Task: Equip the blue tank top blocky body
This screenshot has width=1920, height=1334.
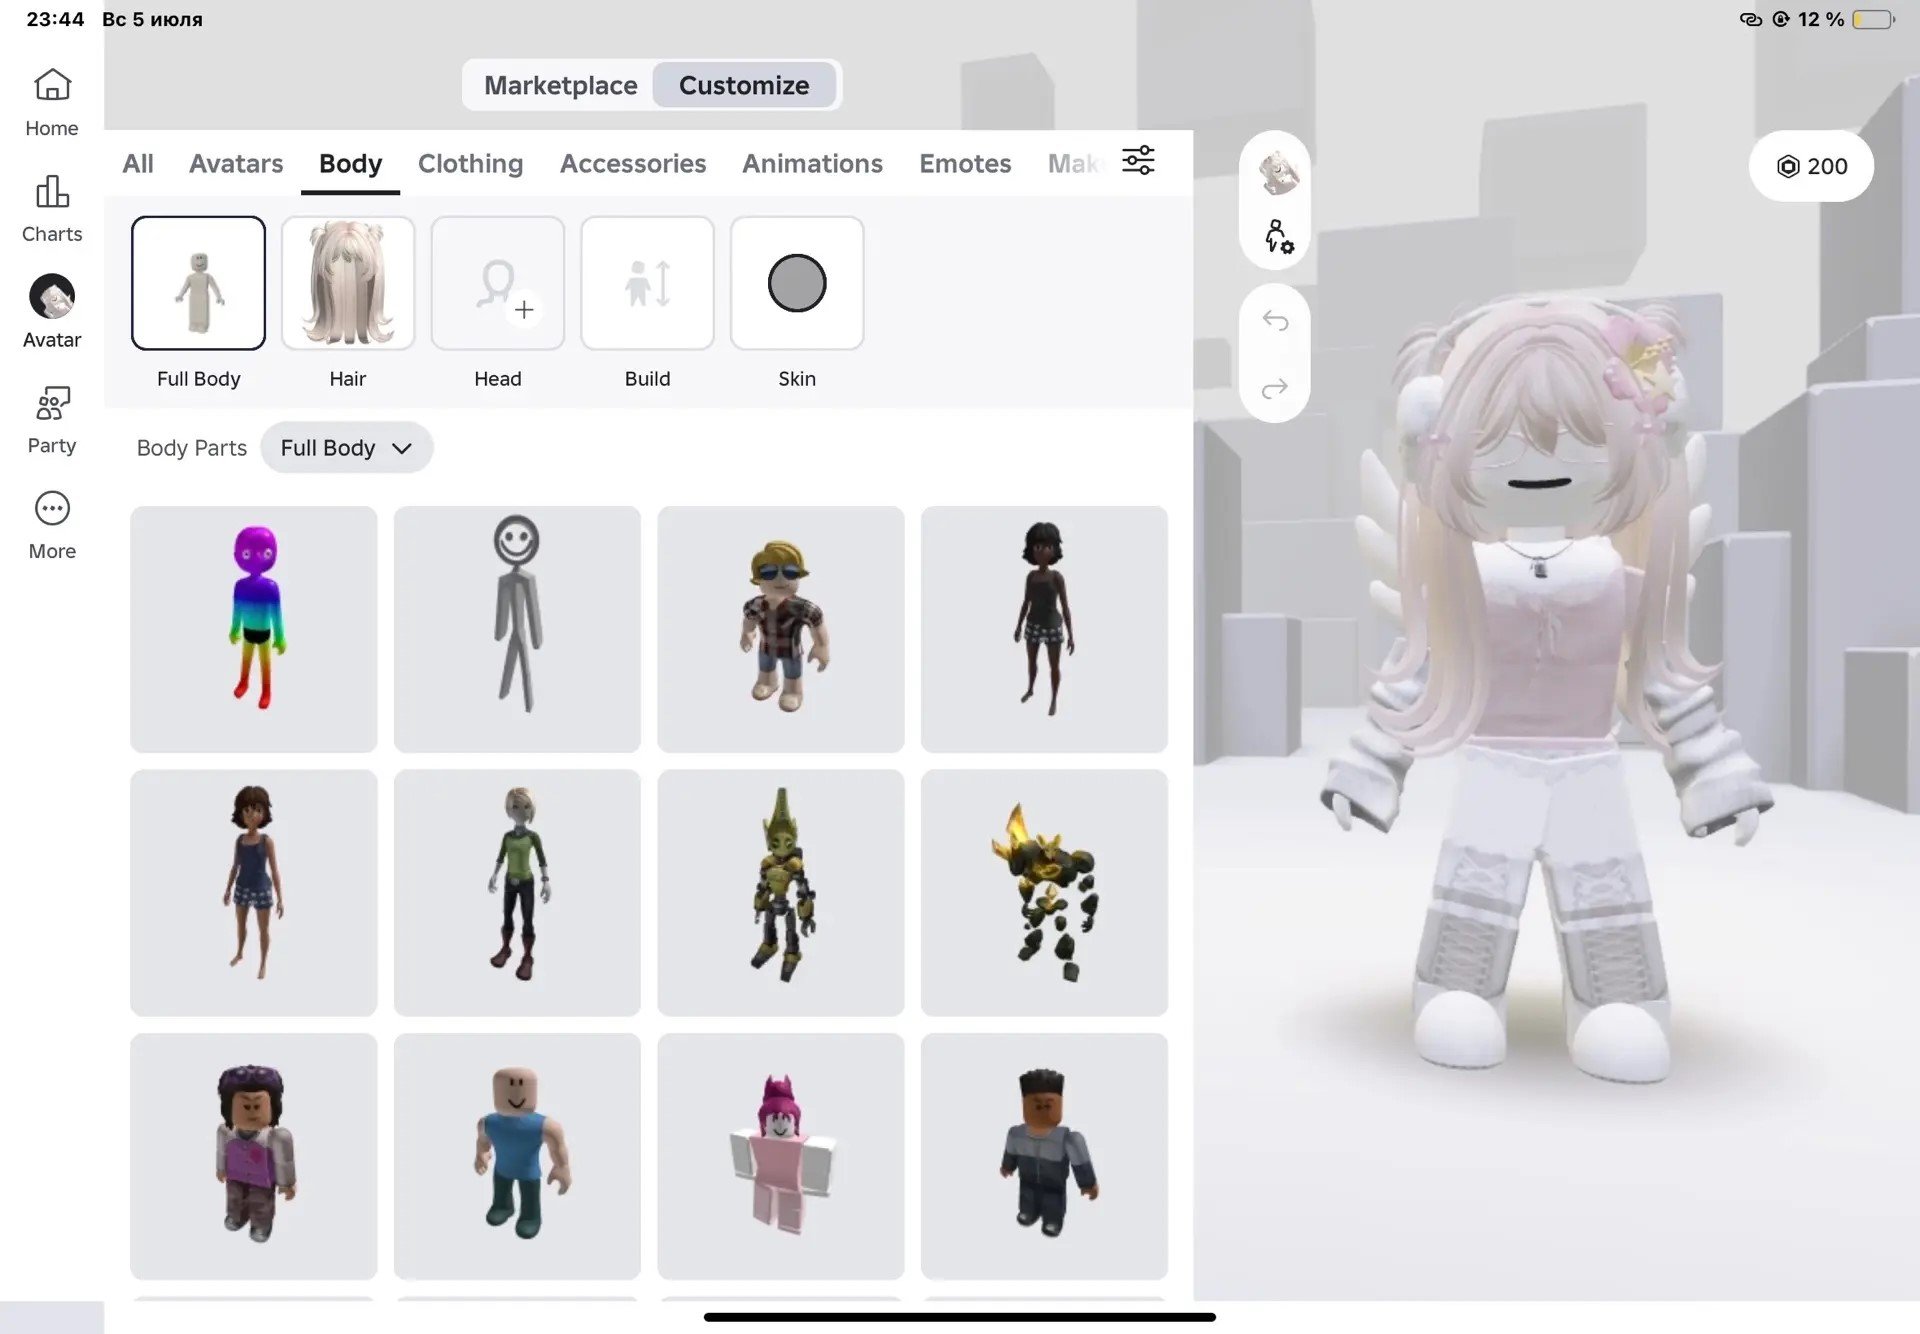Action: [517, 1156]
